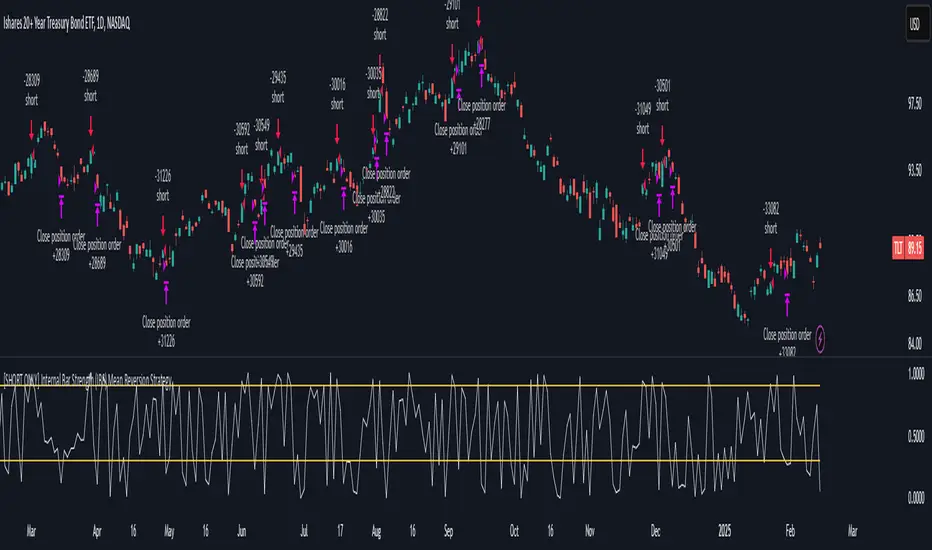This screenshot has height=550, width=932.
Task: Click the Jul date label
Action: click(x=304, y=531)
